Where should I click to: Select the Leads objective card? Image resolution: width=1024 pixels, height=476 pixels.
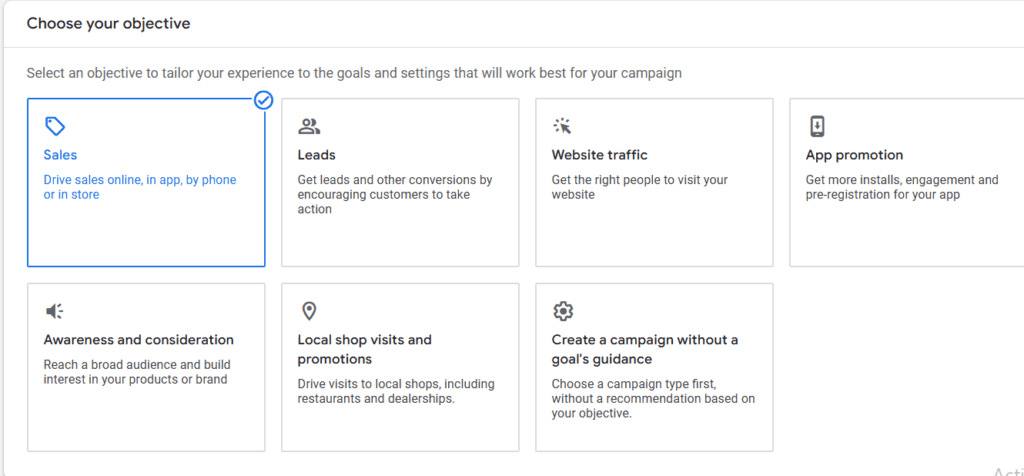400,182
